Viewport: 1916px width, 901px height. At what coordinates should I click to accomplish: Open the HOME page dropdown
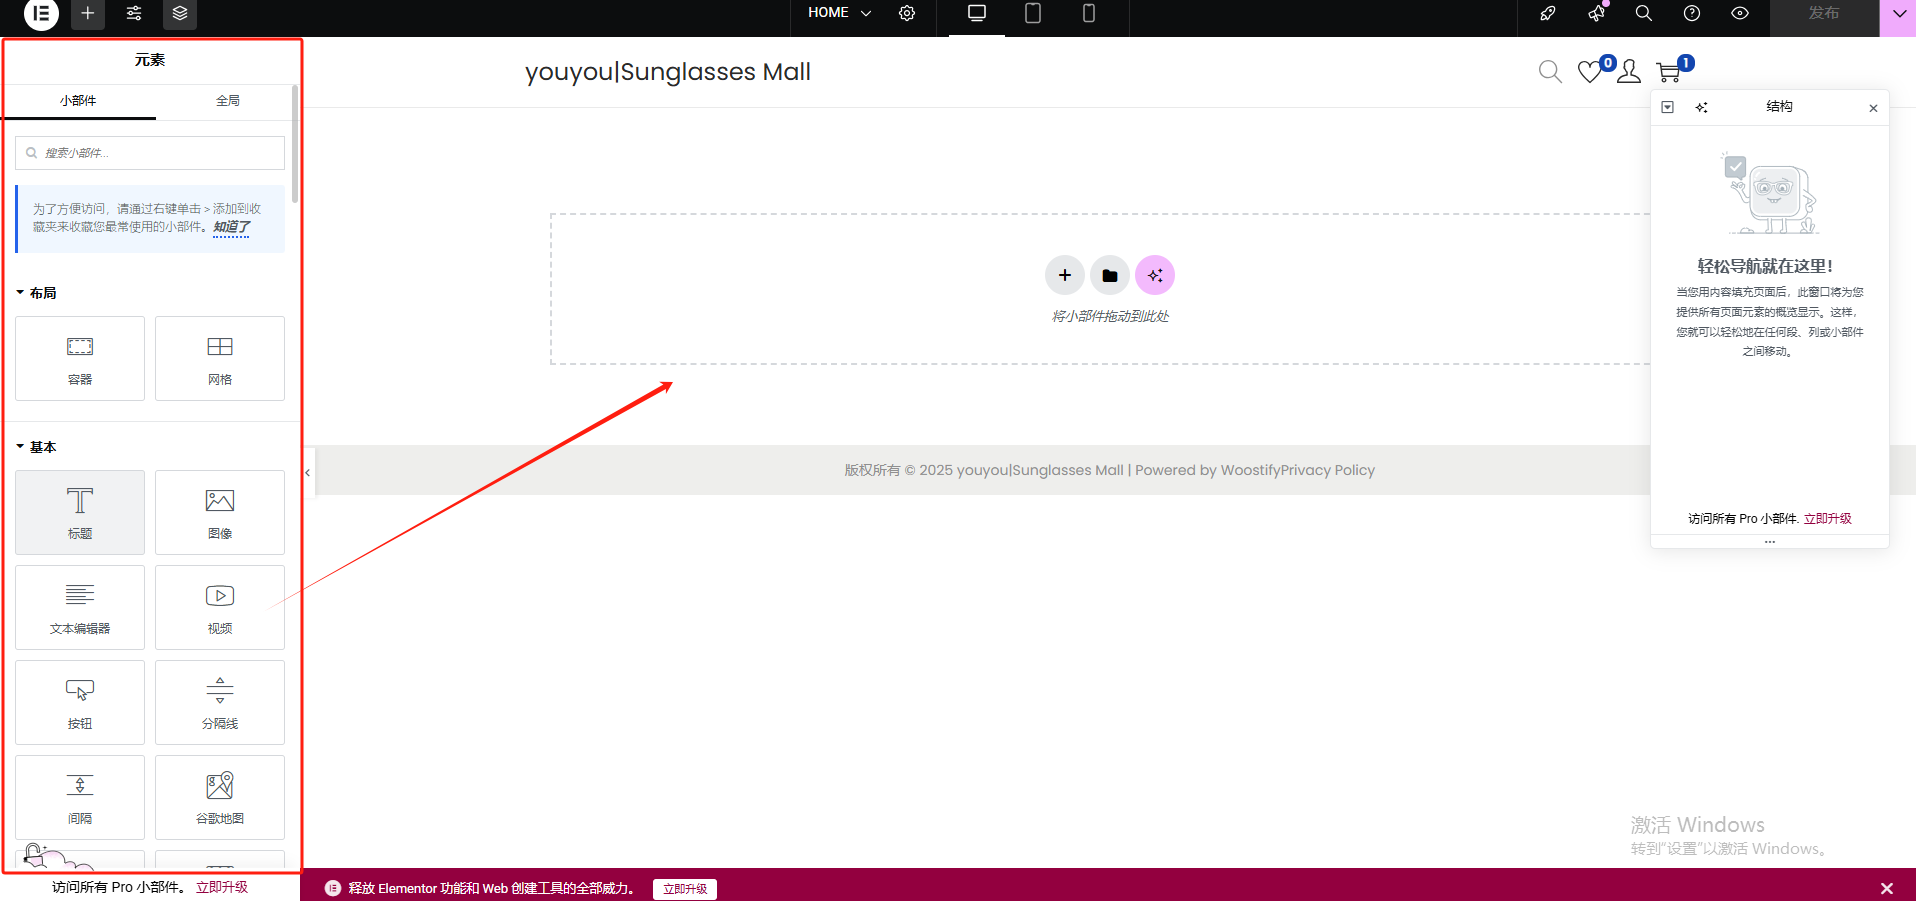point(840,13)
